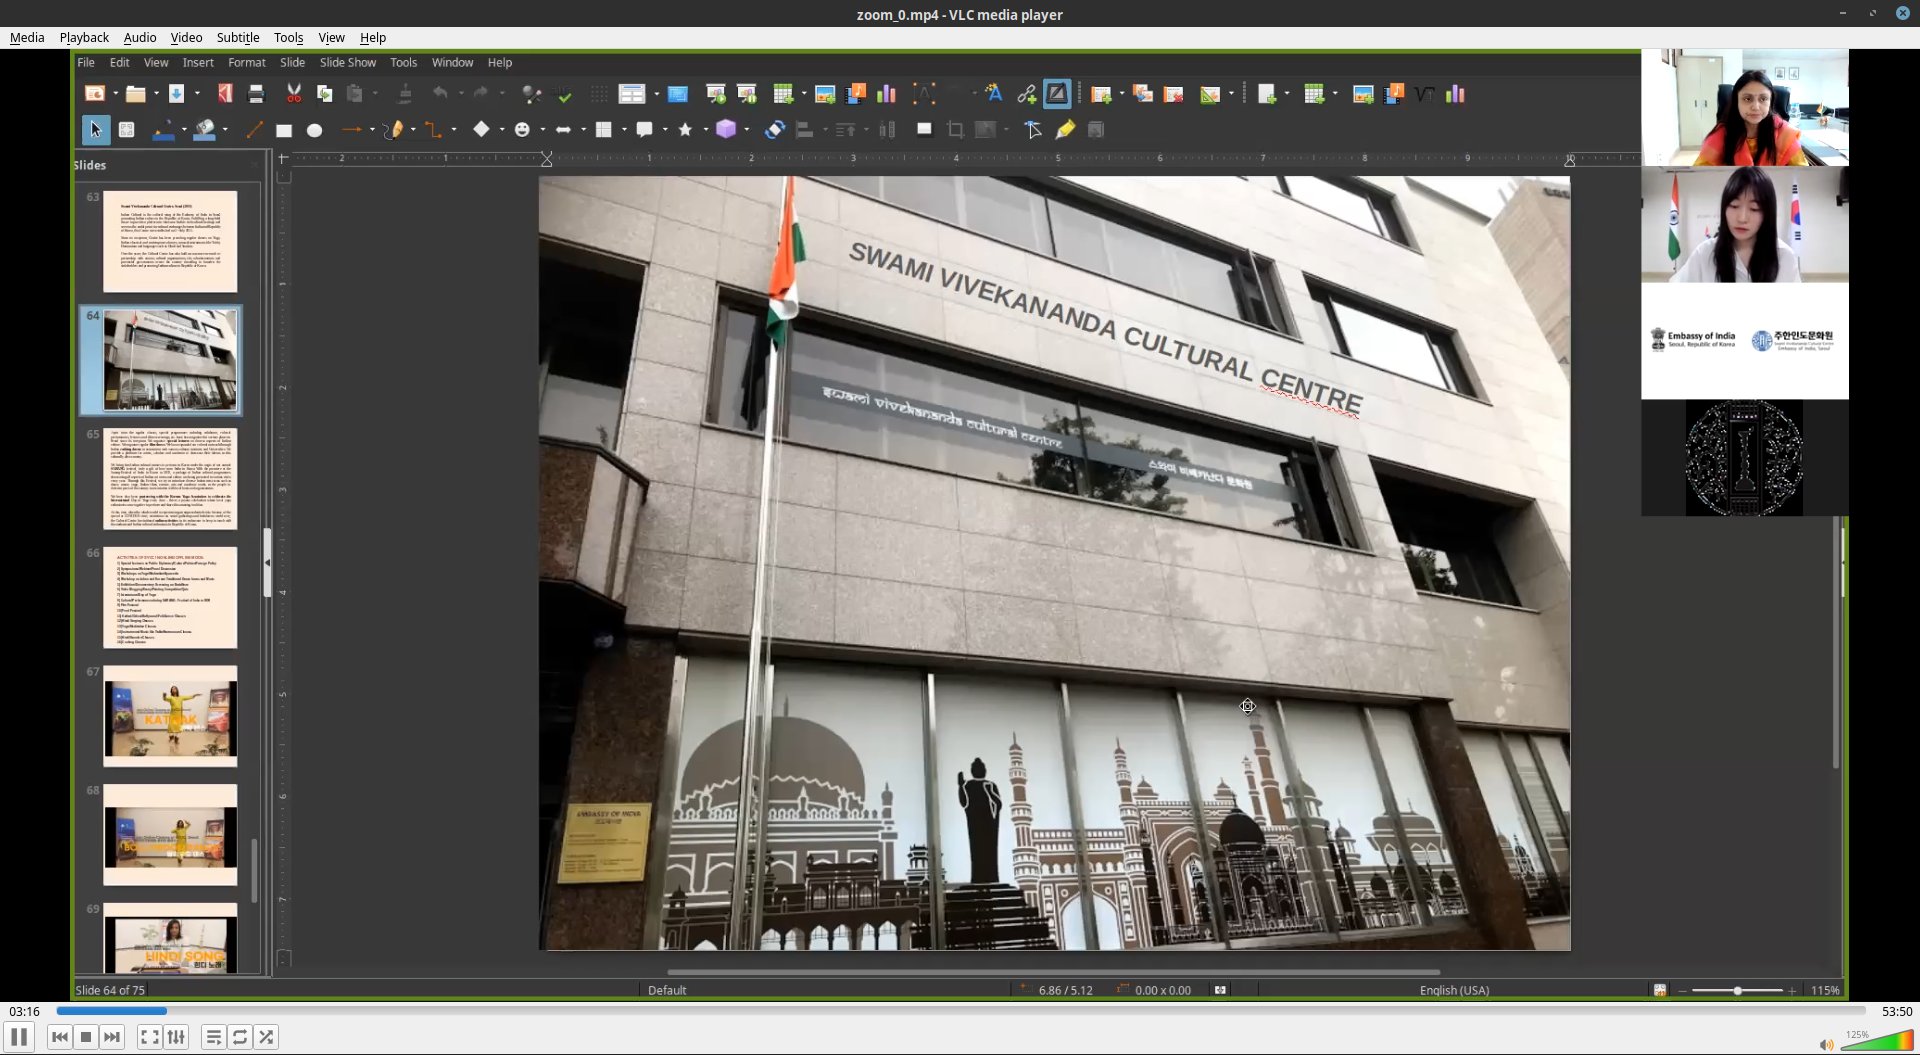1920x1055 pixels.
Task: Click the print icon in toolbar
Action: click(256, 94)
